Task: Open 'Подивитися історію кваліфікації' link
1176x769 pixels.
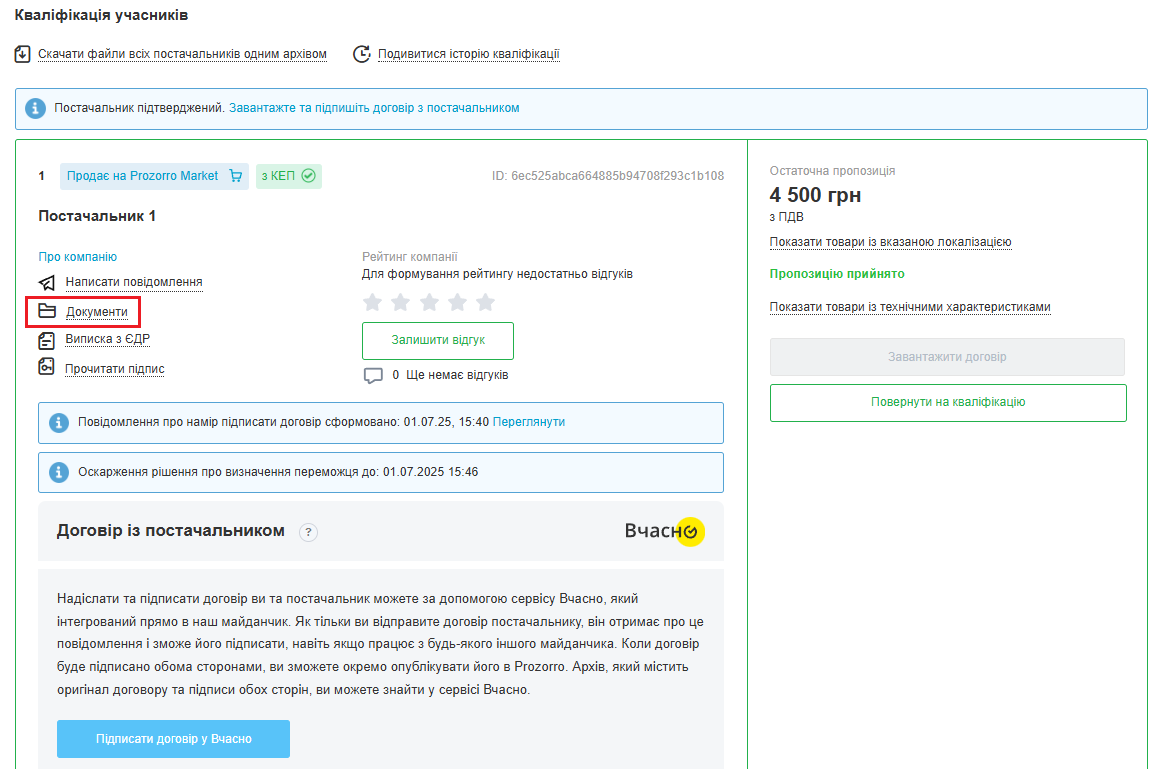Action: [x=468, y=54]
